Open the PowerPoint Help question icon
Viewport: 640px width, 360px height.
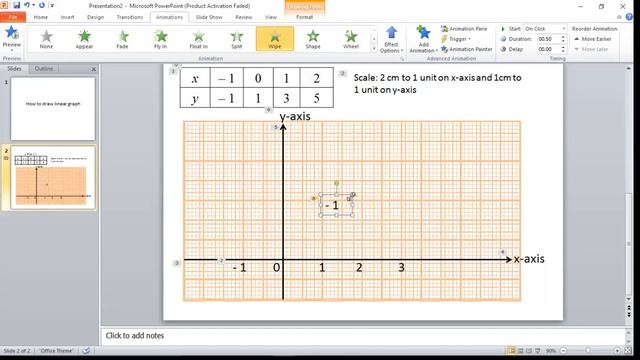click(x=629, y=17)
